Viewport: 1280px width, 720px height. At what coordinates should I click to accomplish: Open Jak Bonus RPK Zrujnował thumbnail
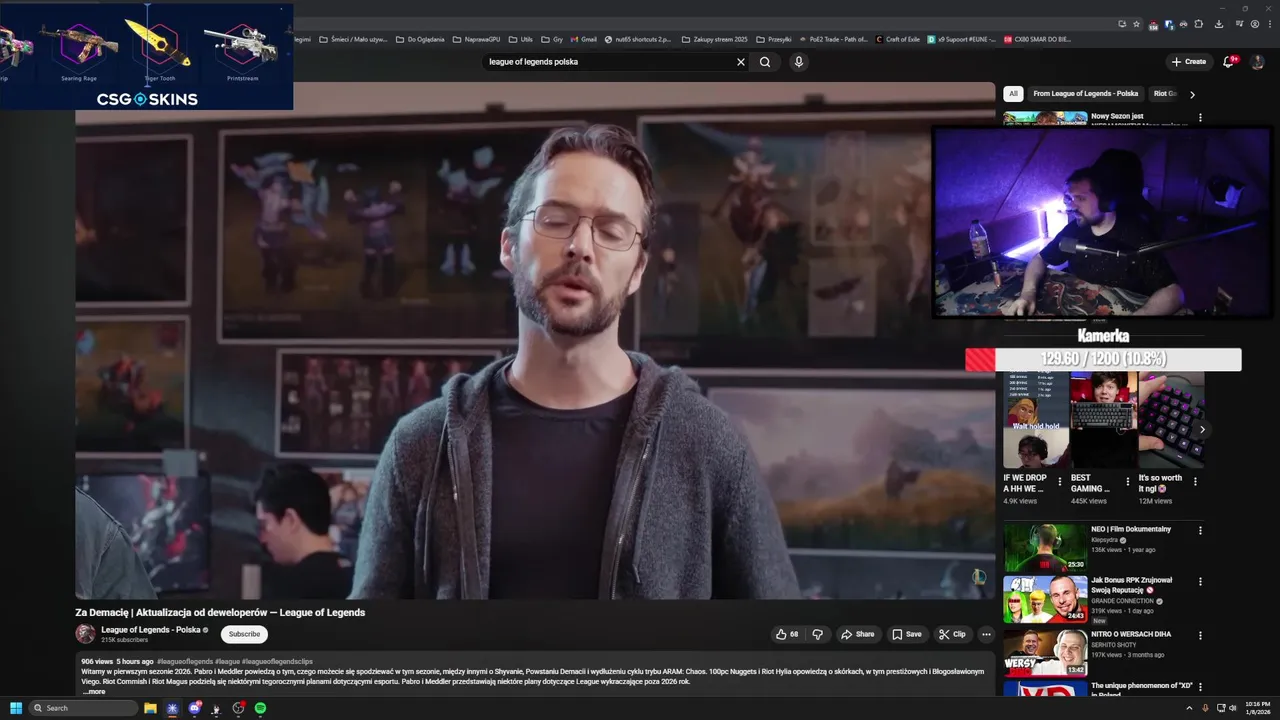[x=1045, y=599]
